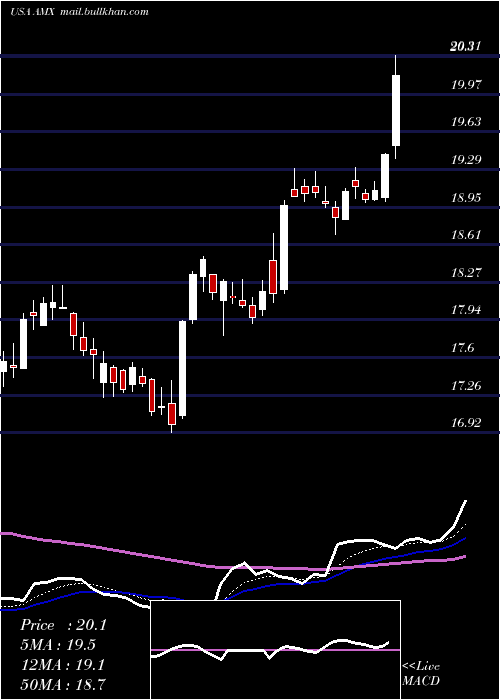Screen dimensions: 500x700
Task: Click the '<<Live MACD' label
Action: [421, 674]
